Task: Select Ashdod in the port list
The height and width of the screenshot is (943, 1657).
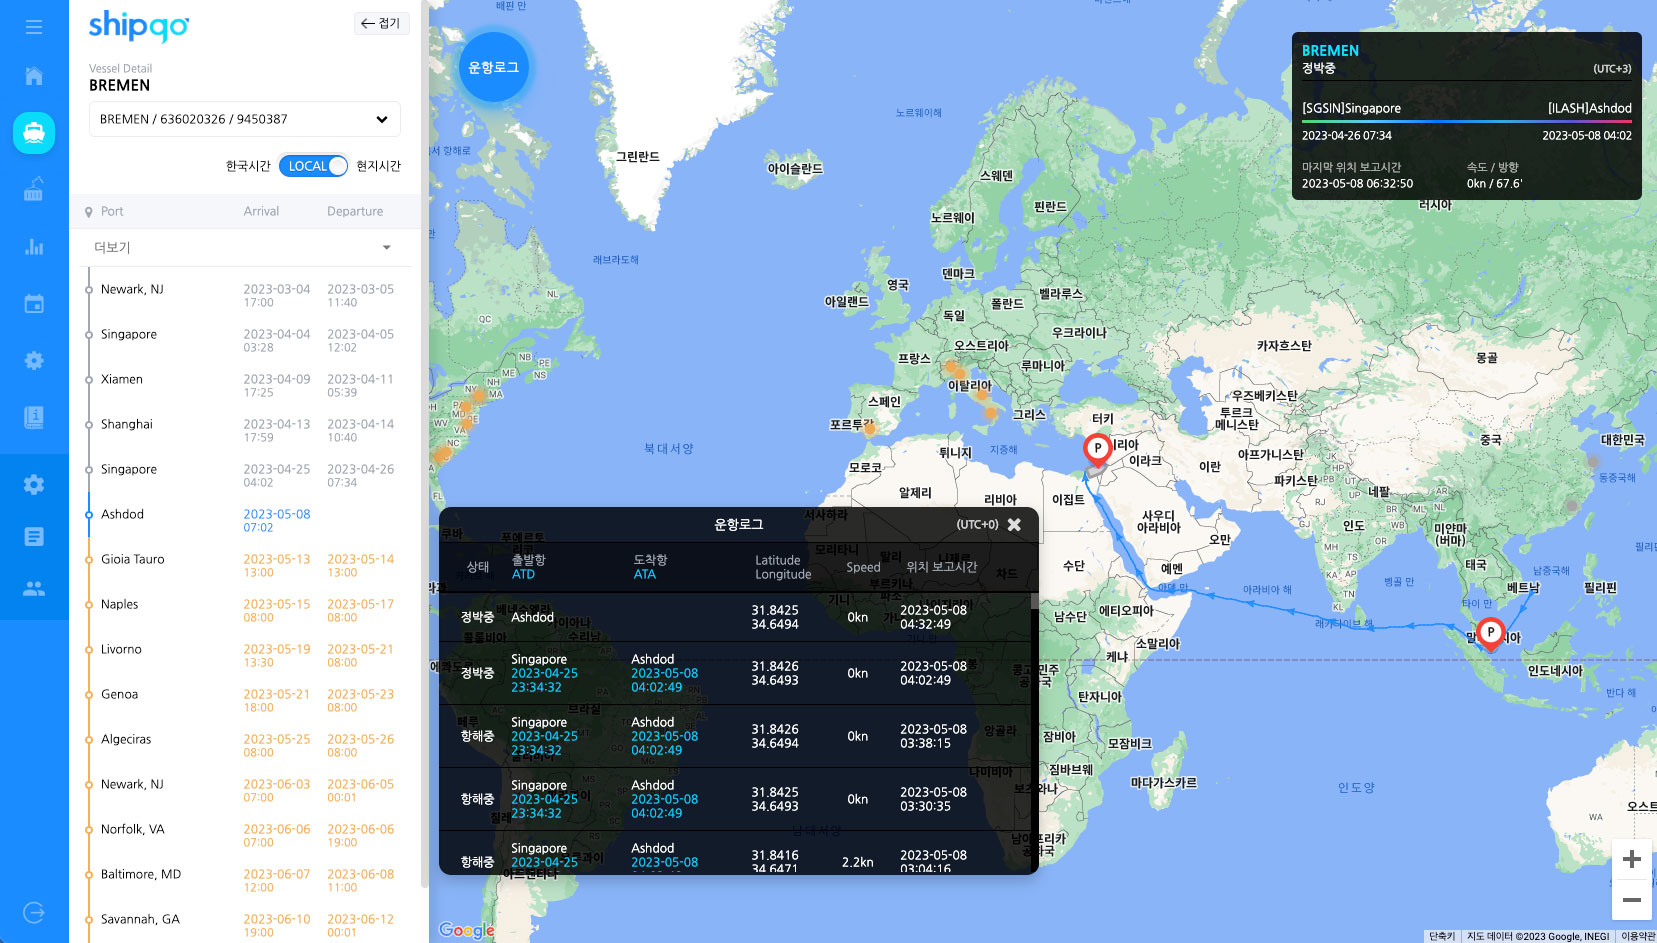Action: [123, 514]
